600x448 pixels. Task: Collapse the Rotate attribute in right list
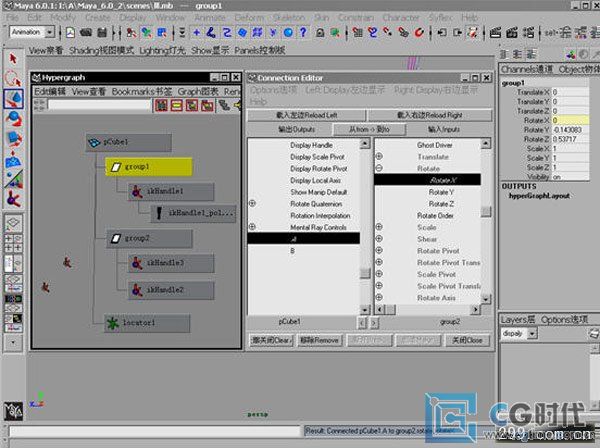click(x=379, y=168)
